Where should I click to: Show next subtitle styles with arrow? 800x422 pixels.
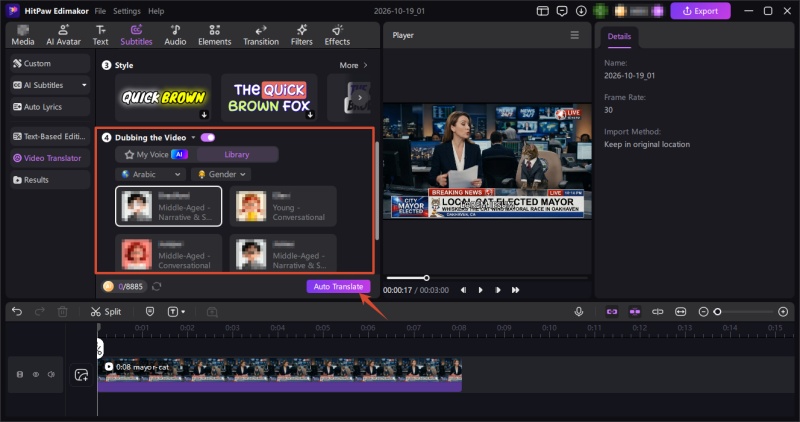(x=360, y=97)
